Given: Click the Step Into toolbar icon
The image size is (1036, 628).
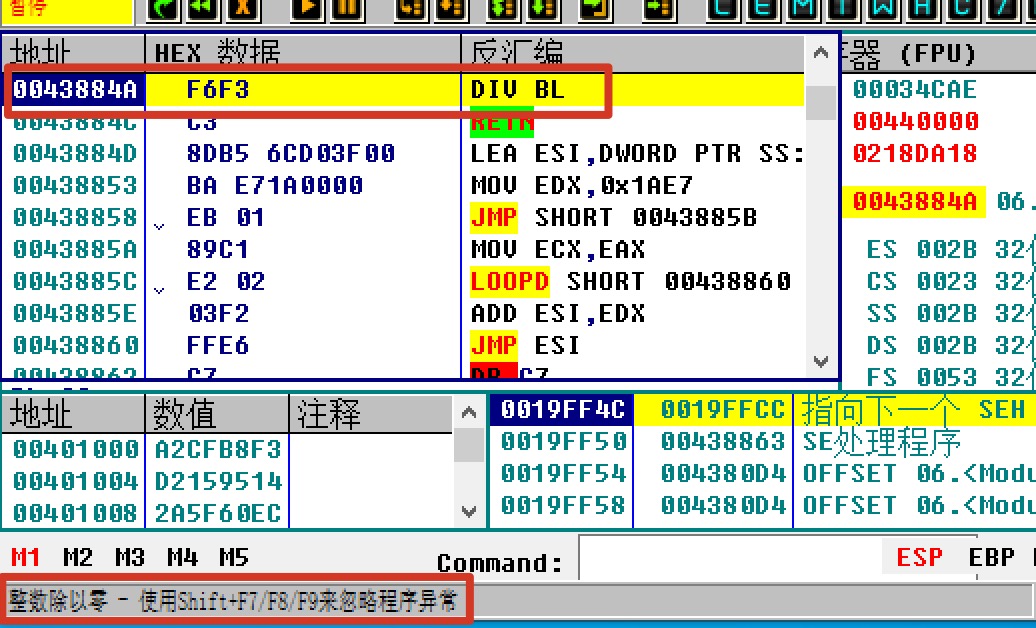Looking at the screenshot, I should click(411, 9).
